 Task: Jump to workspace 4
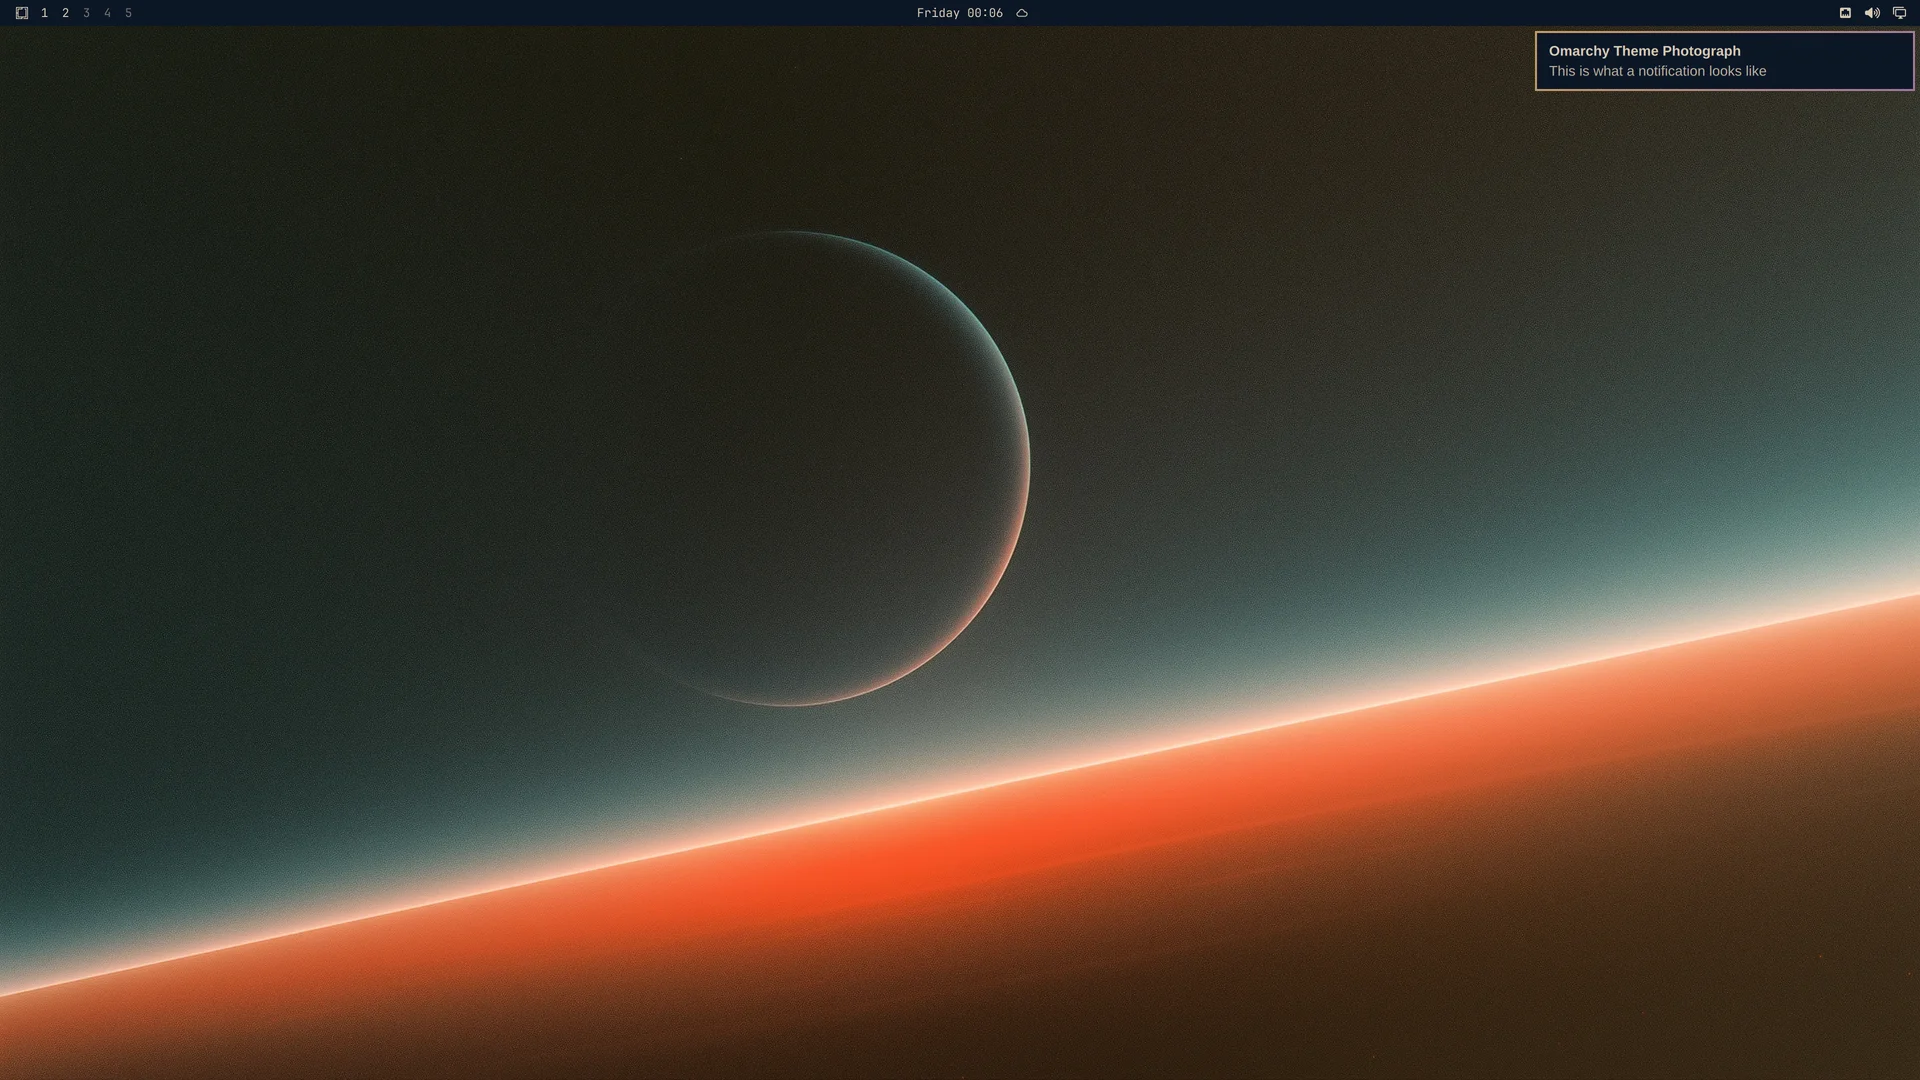(107, 13)
